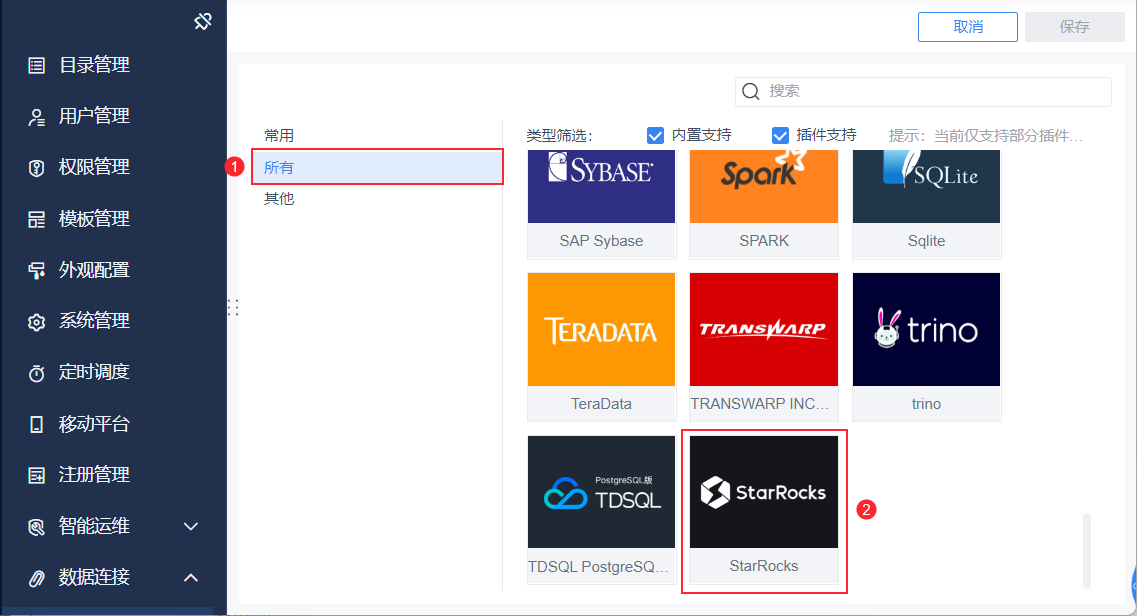Click the TRANSWARP INC... label text
This screenshot has width=1137, height=616.
[760, 404]
